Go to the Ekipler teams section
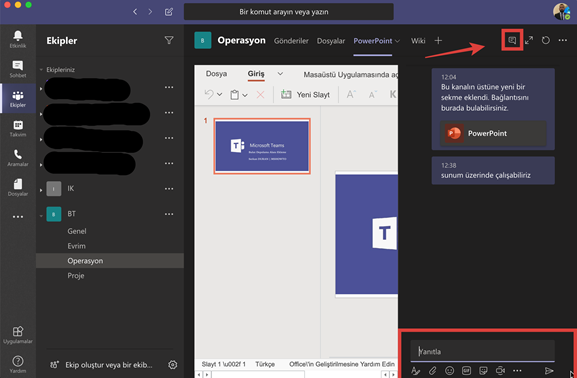This screenshot has height=378, width=577. click(18, 99)
